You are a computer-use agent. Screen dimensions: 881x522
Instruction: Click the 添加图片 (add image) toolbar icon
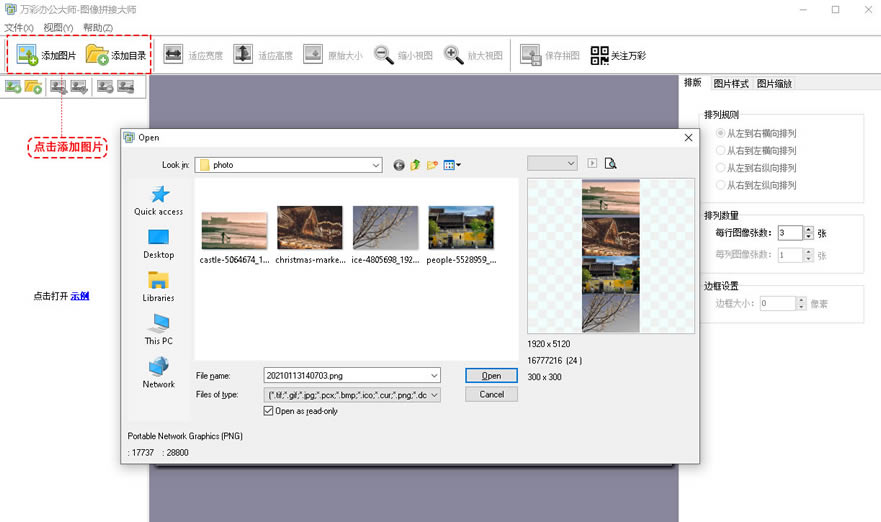click(x=28, y=55)
